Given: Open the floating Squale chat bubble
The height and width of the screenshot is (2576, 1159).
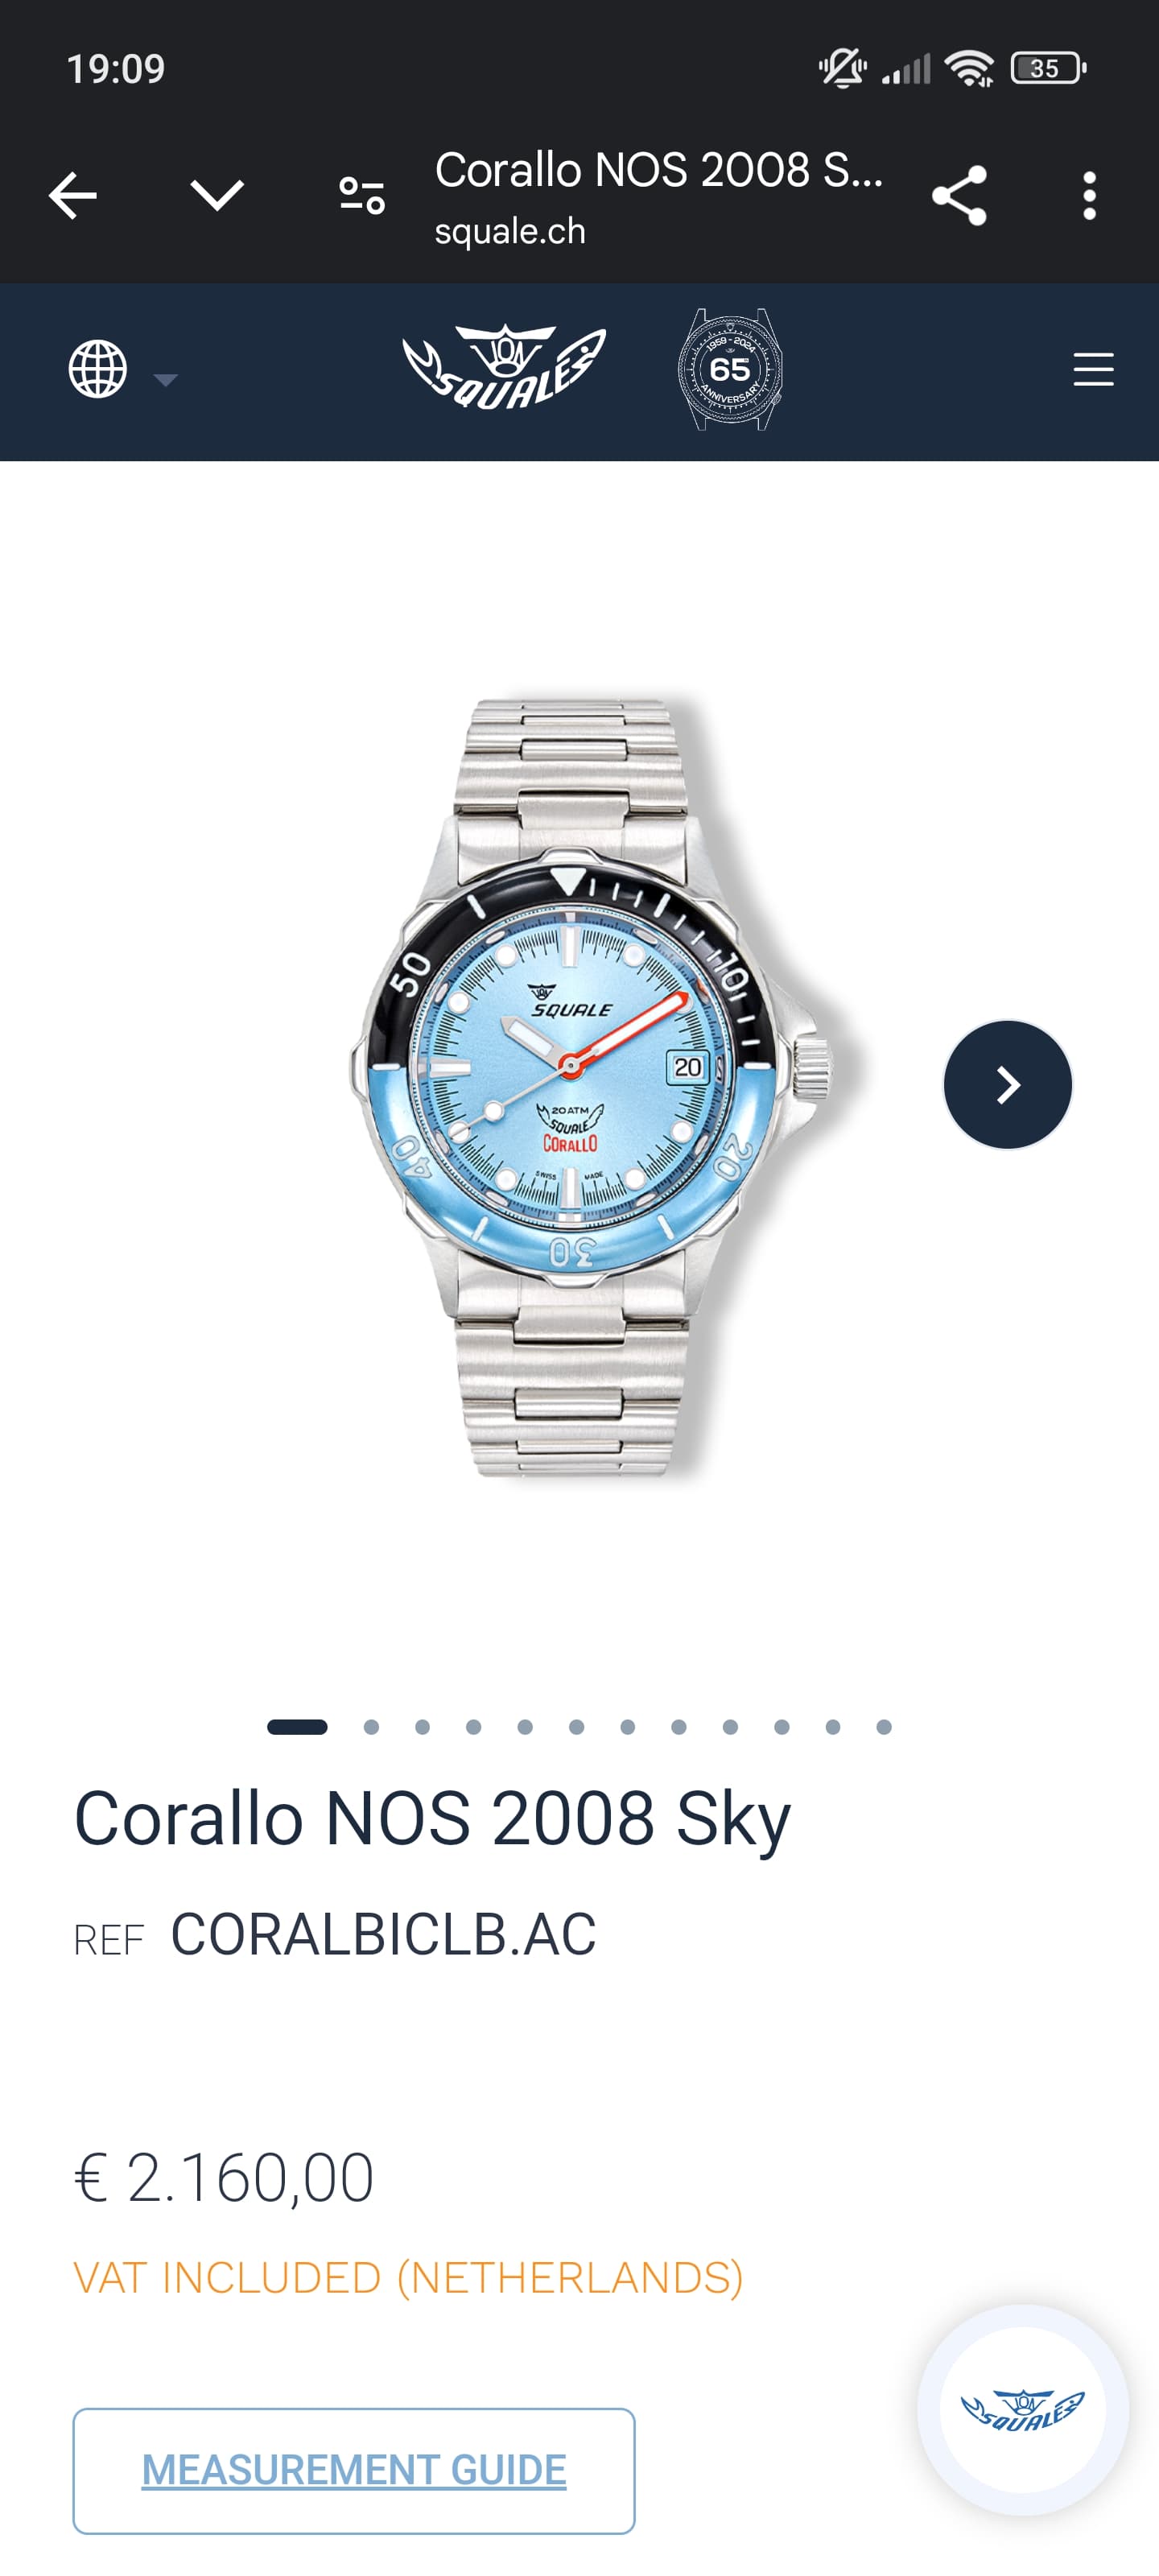Looking at the screenshot, I should coord(1022,2409).
